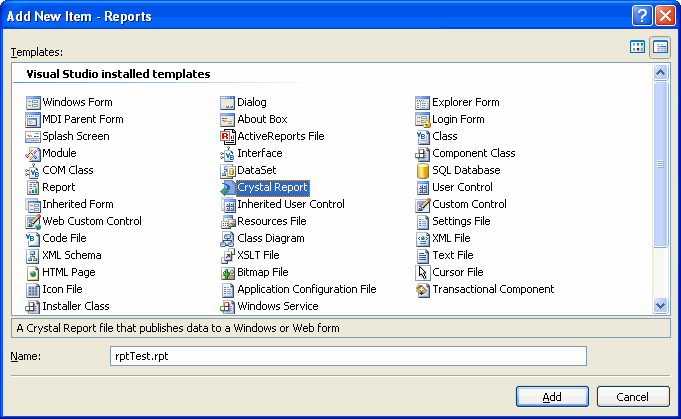Select the Transactional Component icon
The image size is (681, 419).
[x=423, y=289]
